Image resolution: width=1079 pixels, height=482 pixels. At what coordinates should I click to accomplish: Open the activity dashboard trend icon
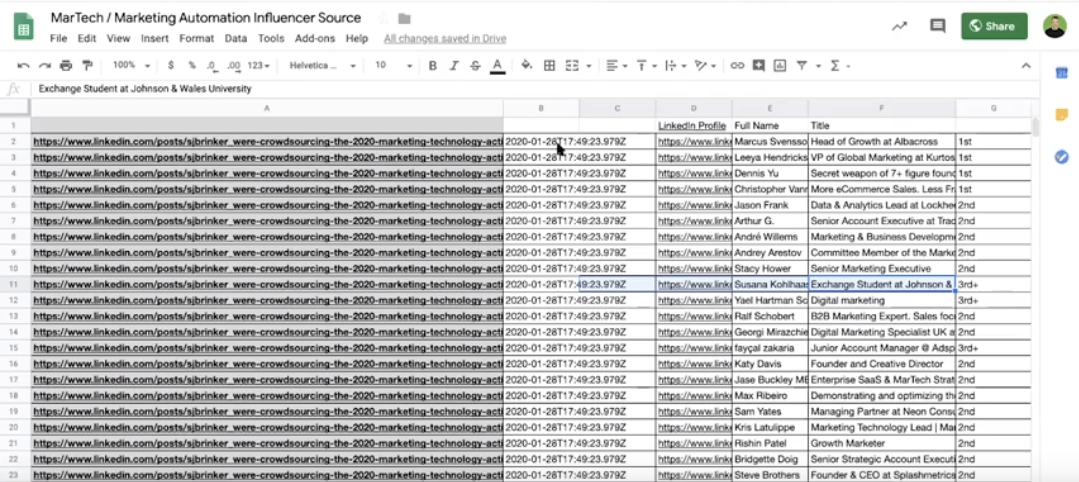click(899, 26)
